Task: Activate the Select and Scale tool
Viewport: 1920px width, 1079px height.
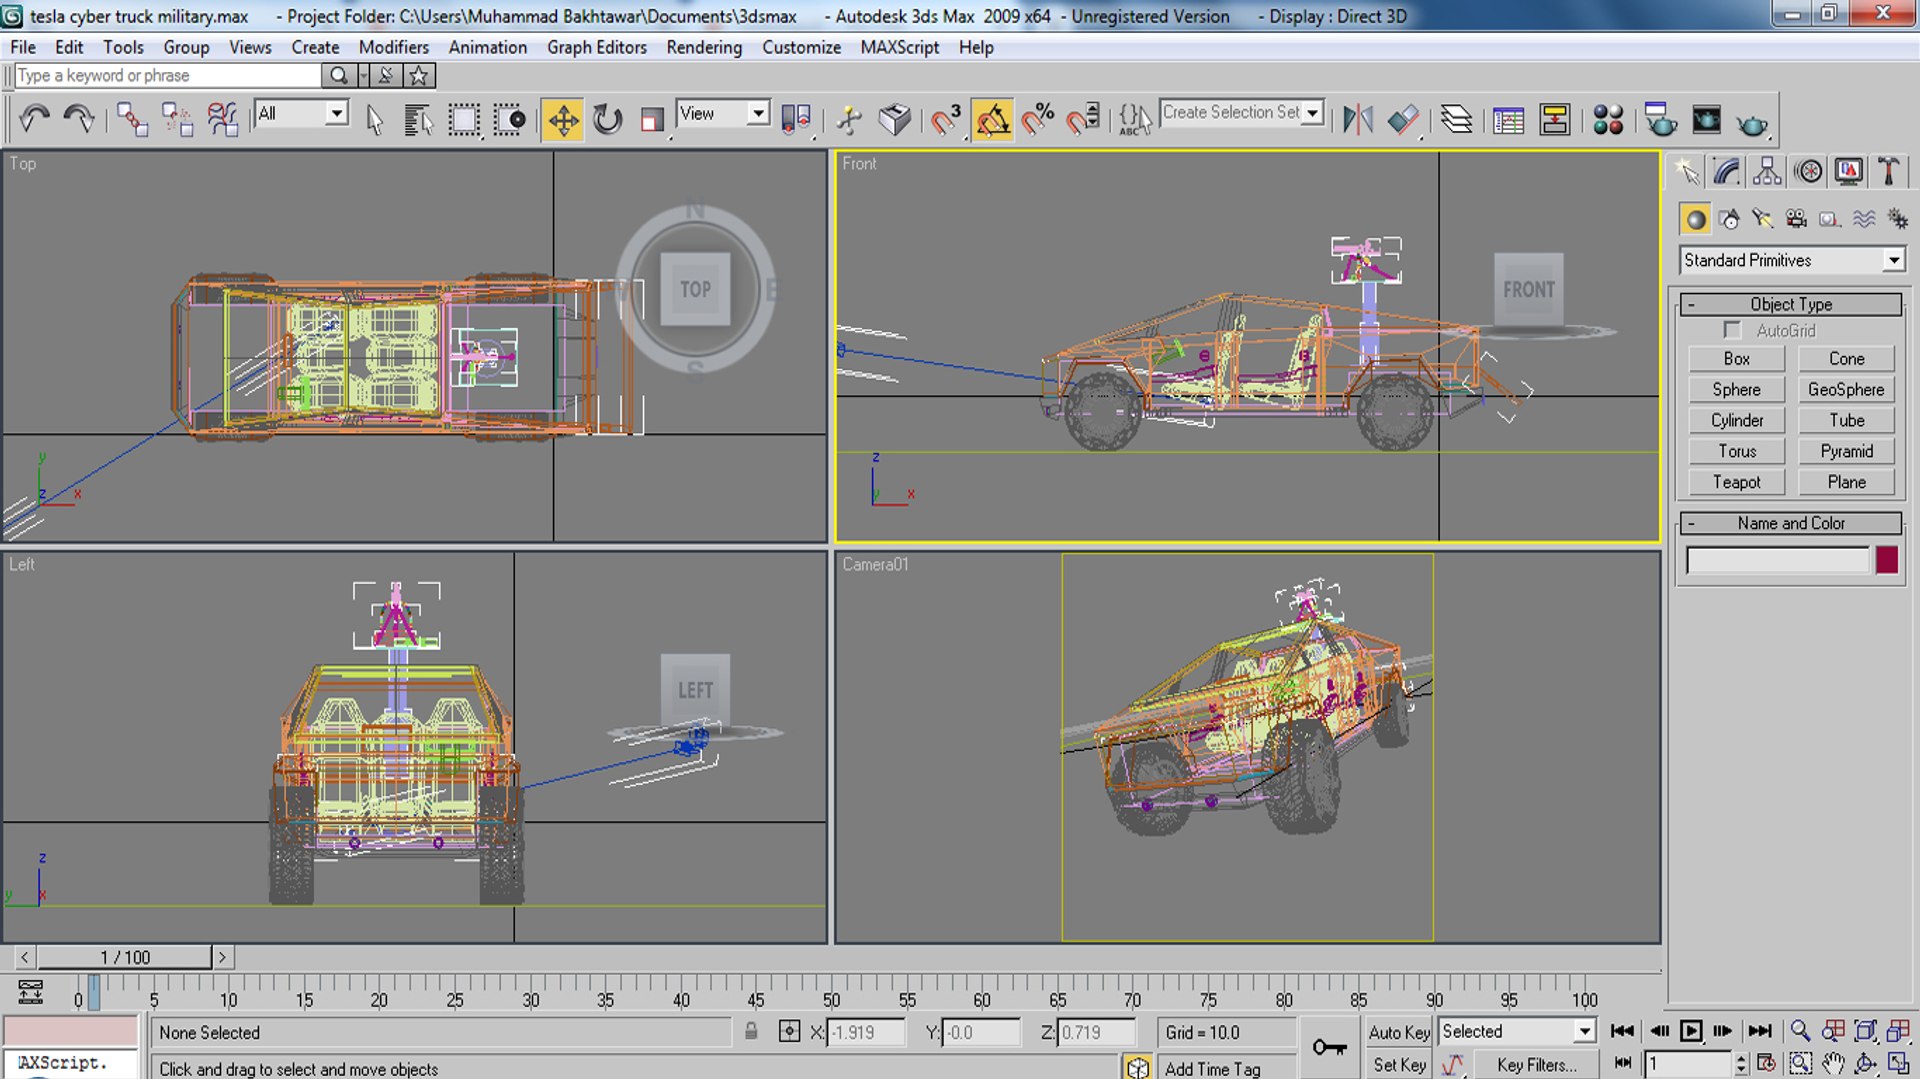Action: click(651, 120)
